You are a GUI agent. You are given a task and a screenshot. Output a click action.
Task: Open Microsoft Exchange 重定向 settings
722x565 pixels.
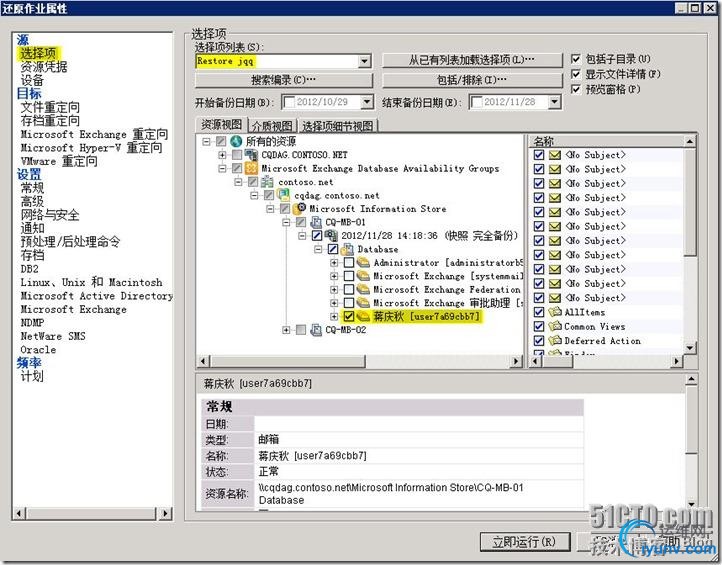point(94,134)
